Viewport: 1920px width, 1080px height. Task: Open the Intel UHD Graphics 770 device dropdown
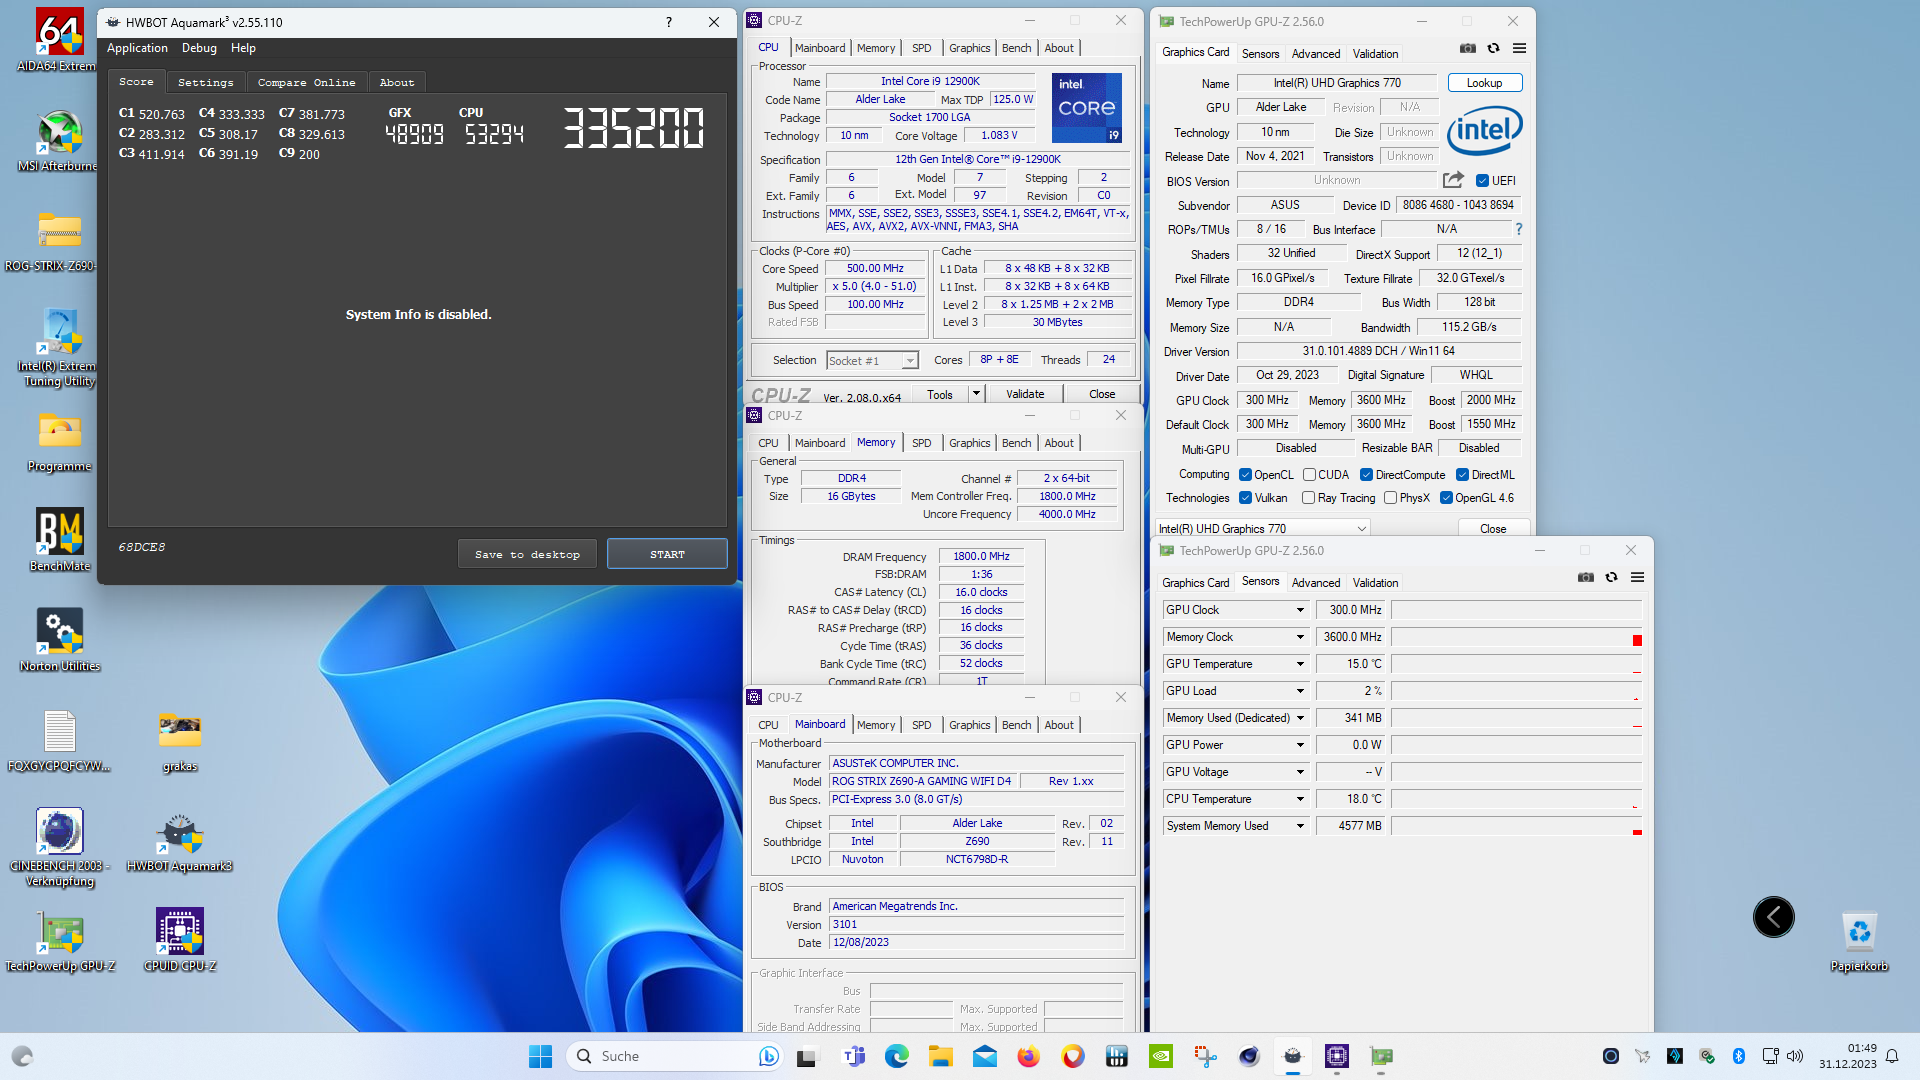coord(1262,528)
